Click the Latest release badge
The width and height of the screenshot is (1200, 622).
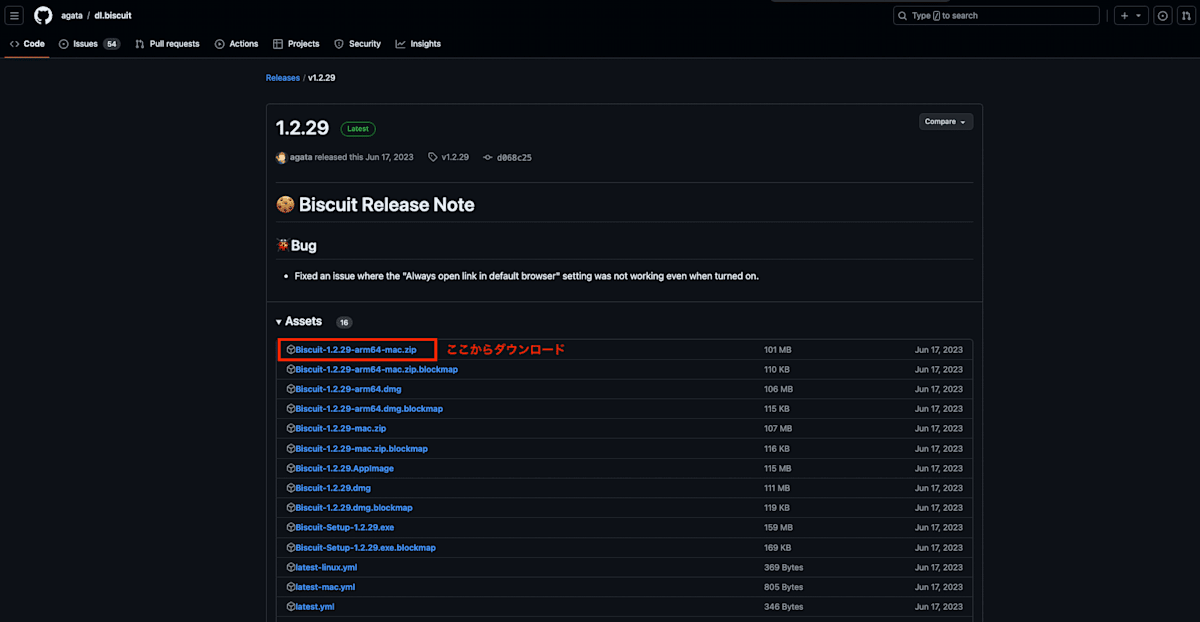[358, 129]
